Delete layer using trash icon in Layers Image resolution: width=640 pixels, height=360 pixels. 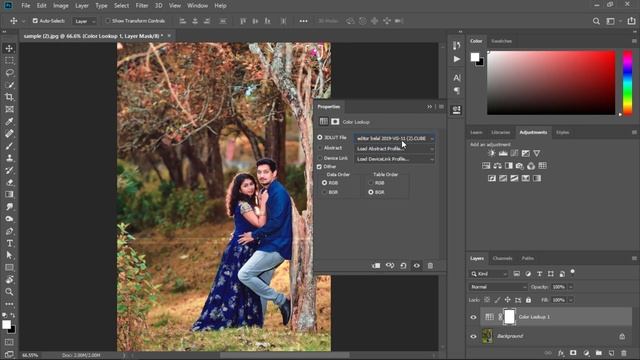coord(624,353)
